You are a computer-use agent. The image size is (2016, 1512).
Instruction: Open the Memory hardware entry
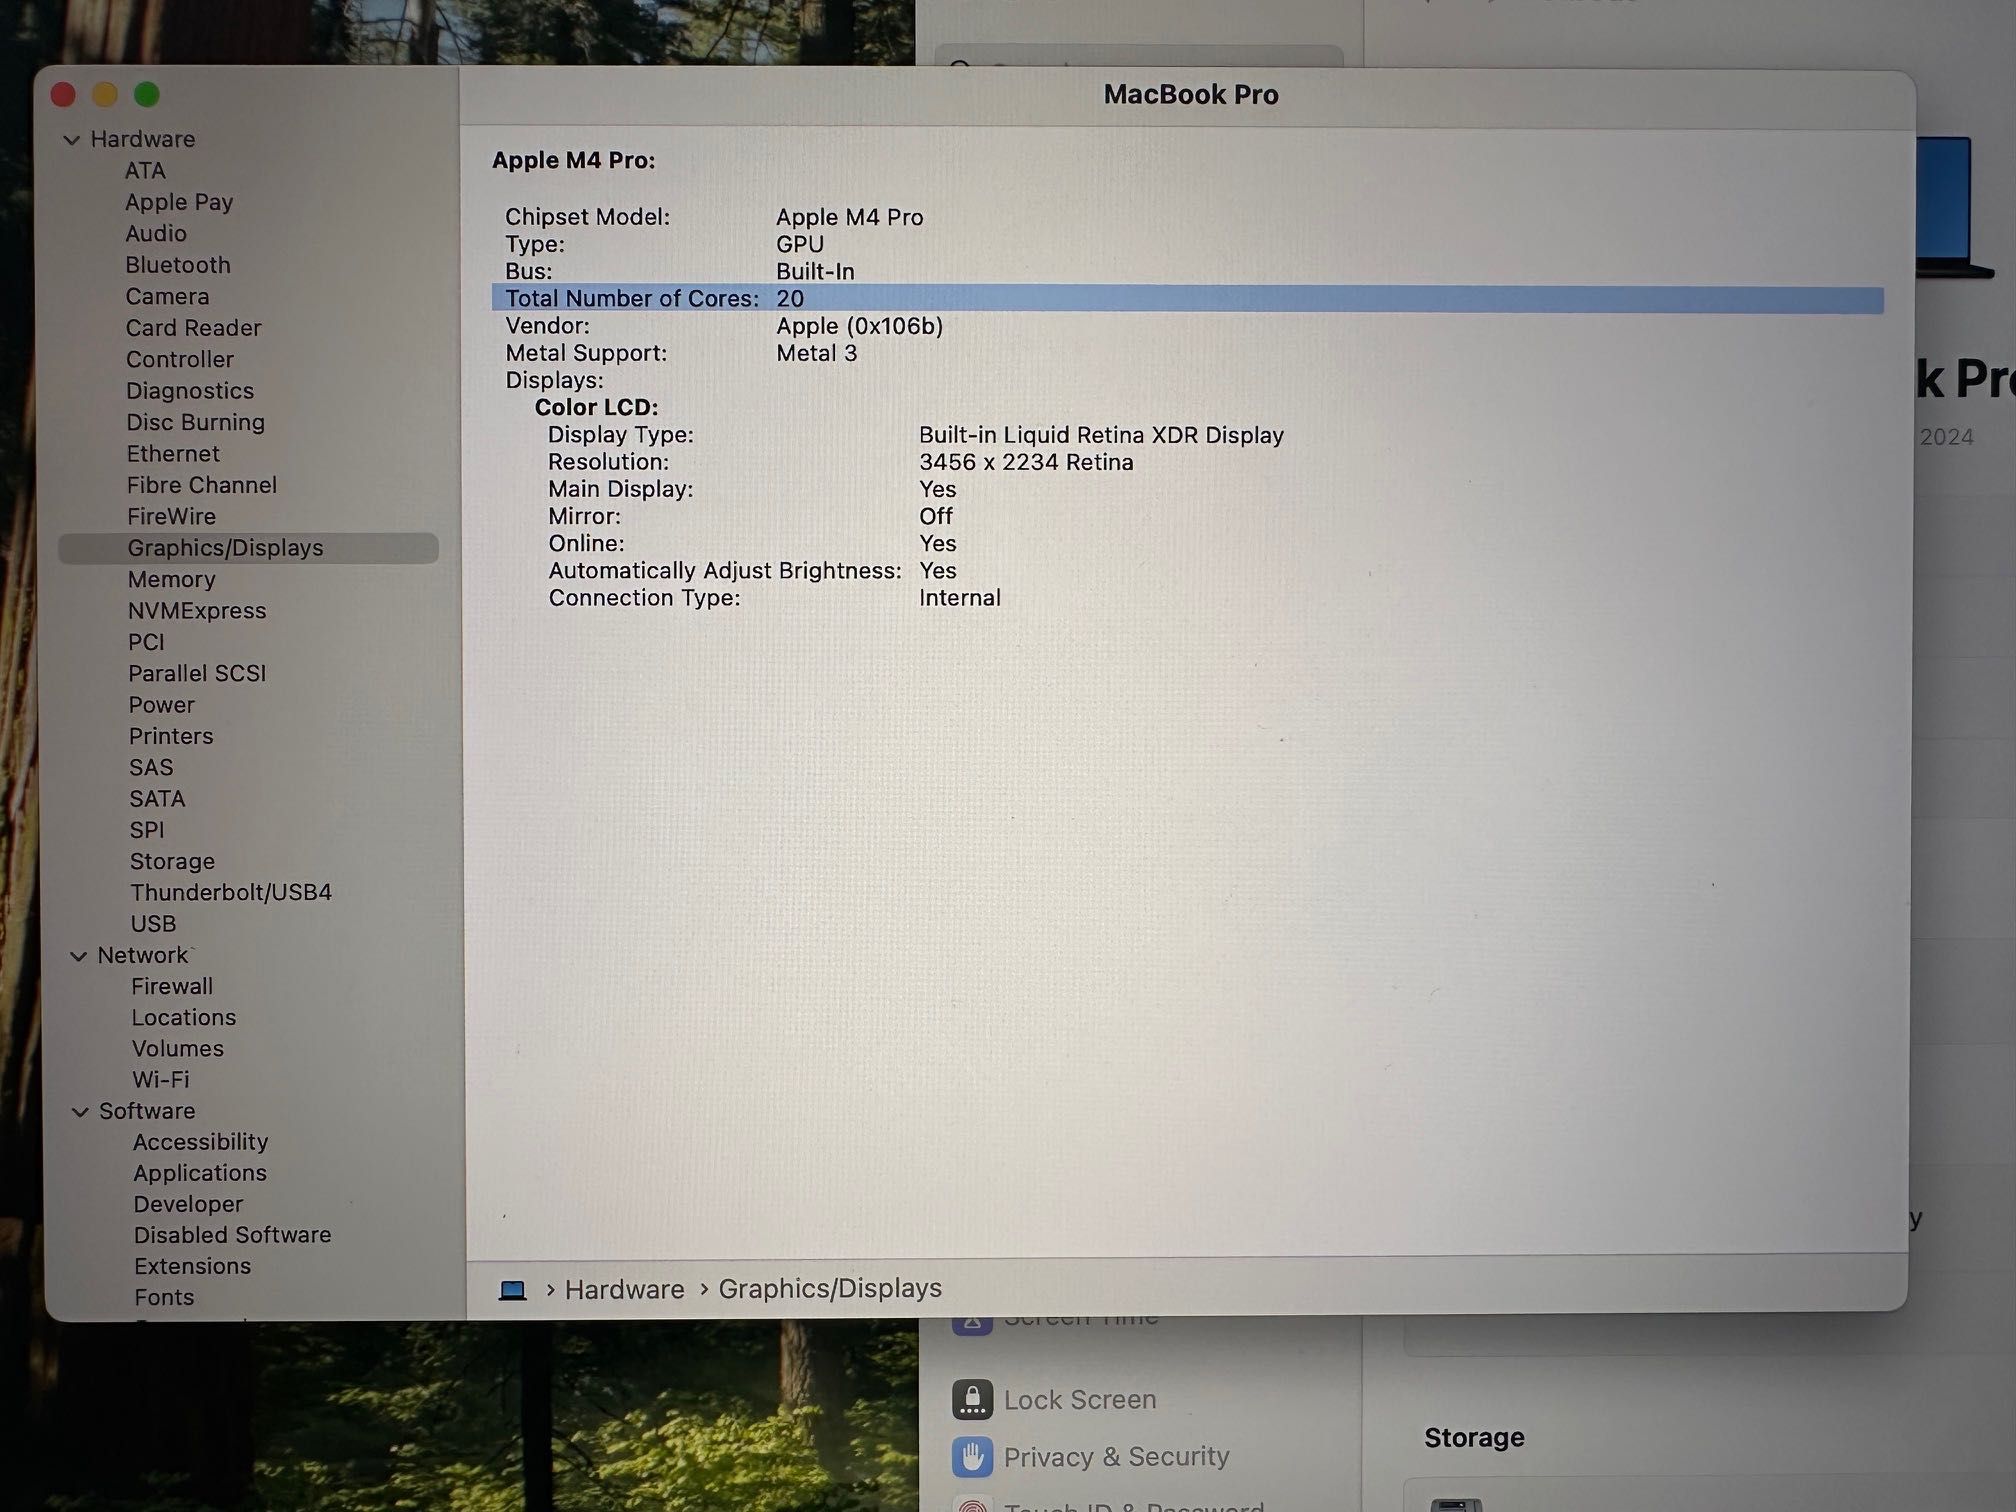click(x=171, y=579)
